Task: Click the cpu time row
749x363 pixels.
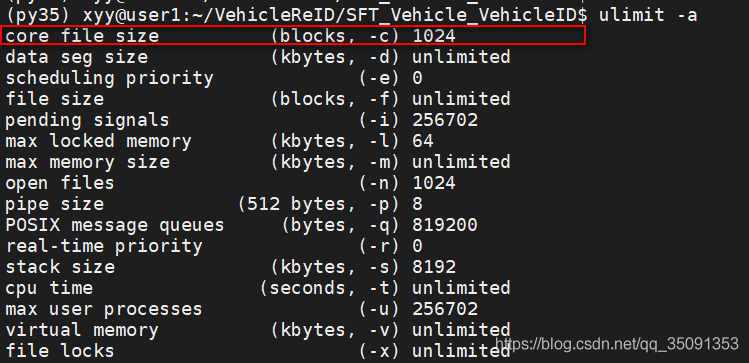Action: coord(258,288)
